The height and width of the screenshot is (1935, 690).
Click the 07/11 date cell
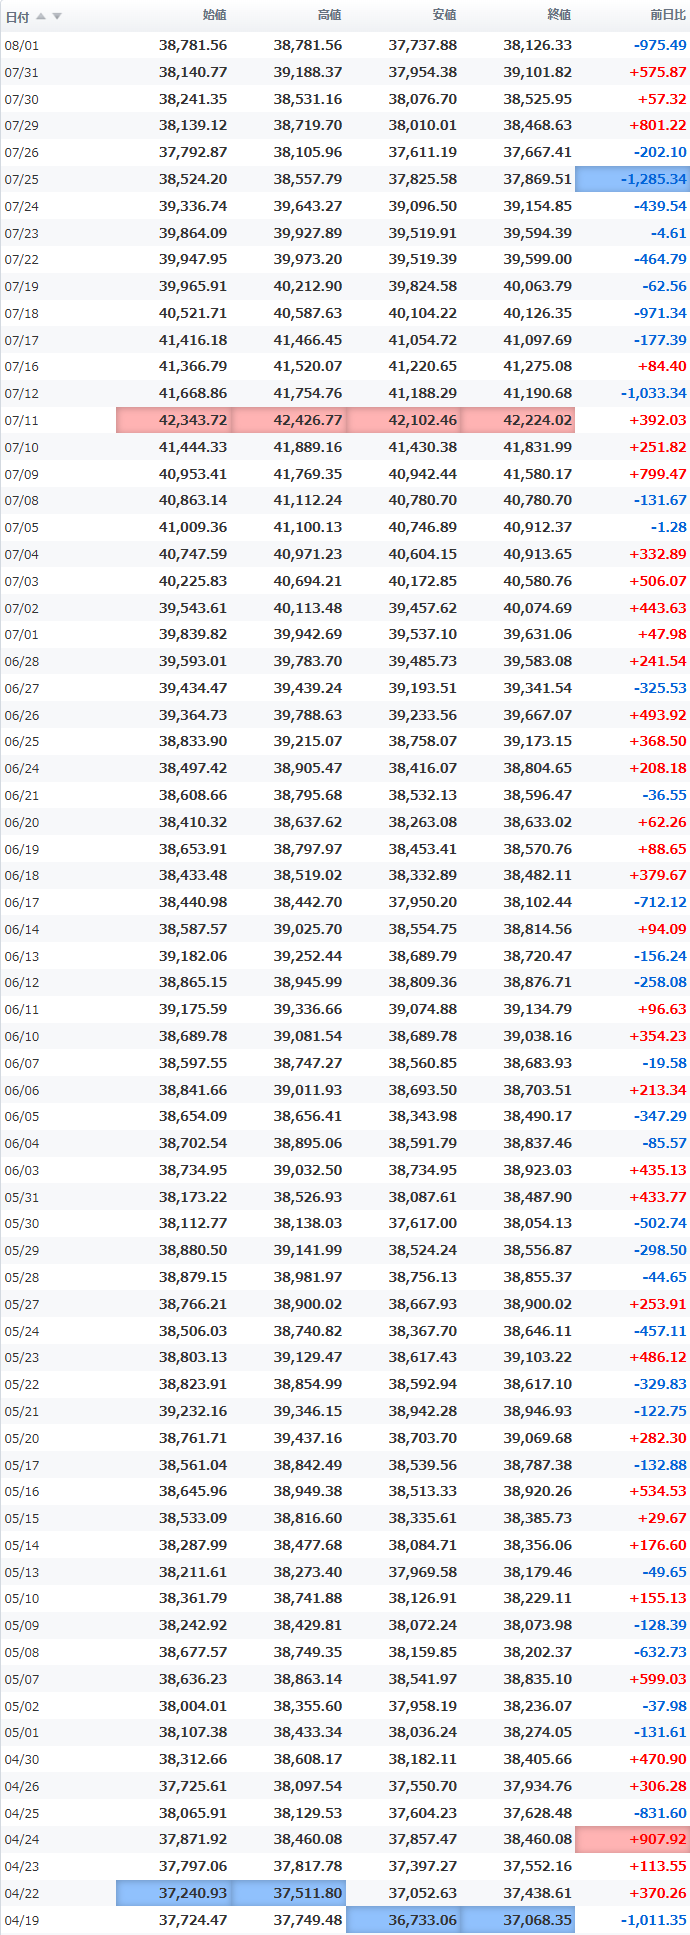pos(22,420)
